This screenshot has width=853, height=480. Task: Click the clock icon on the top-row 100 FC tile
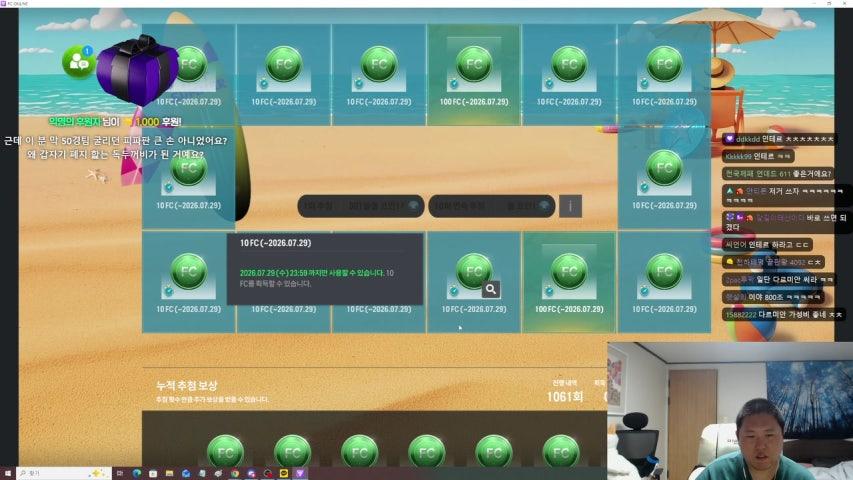[454, 84]
